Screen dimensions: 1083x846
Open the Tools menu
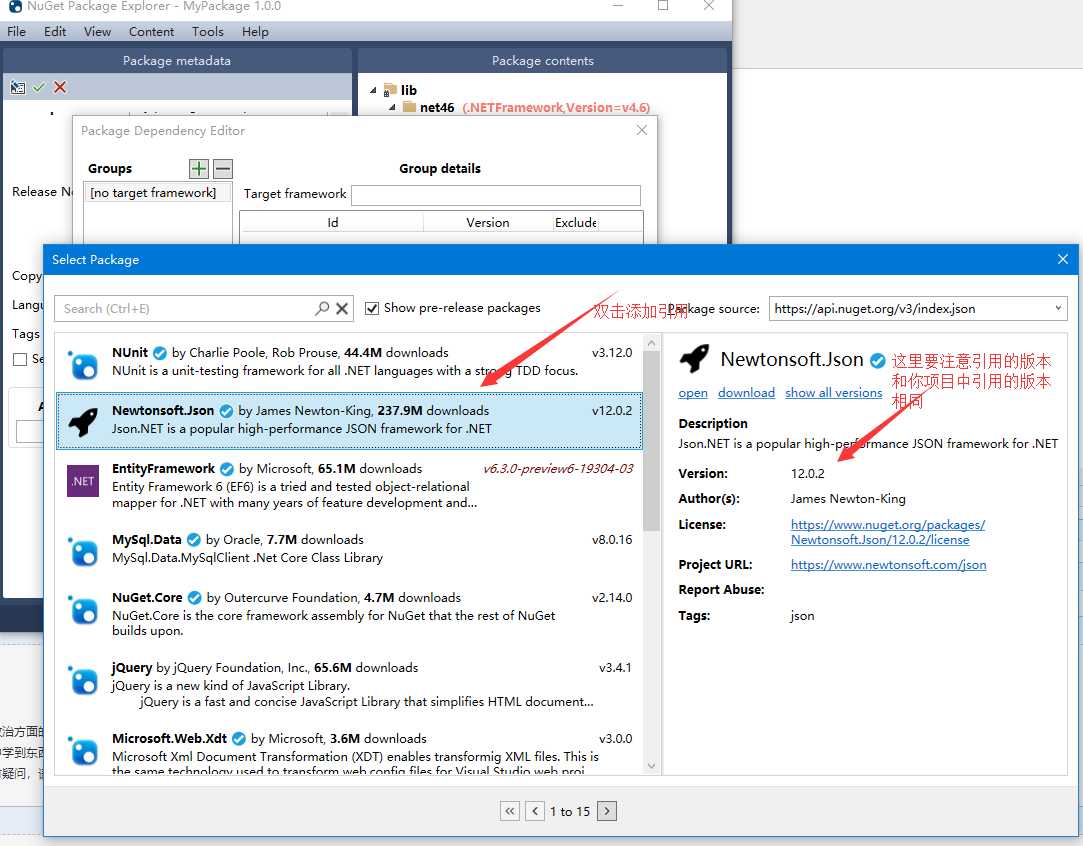coord(207,32)
